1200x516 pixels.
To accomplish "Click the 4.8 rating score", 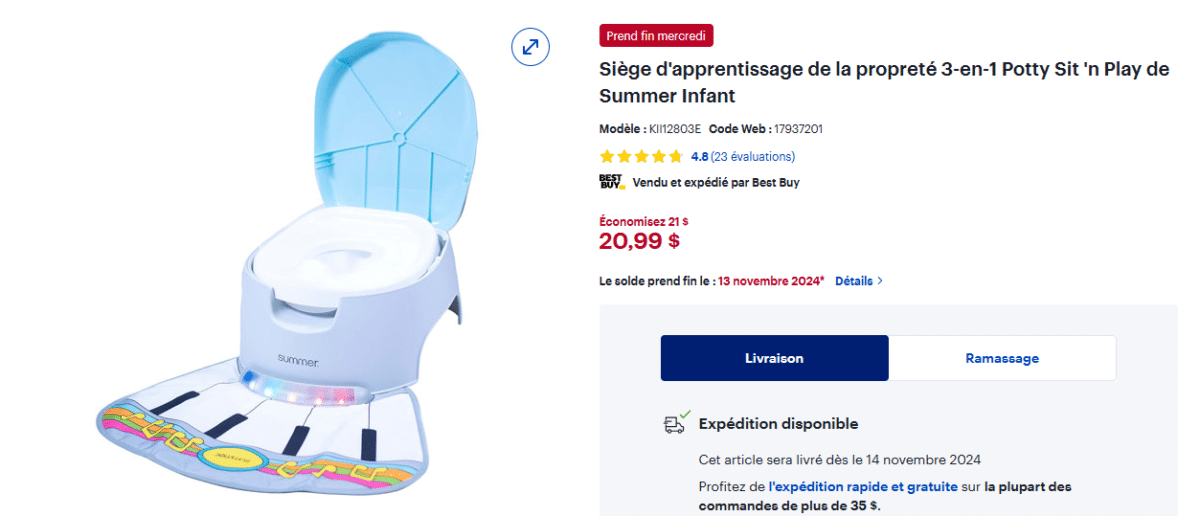I will 699,156.
